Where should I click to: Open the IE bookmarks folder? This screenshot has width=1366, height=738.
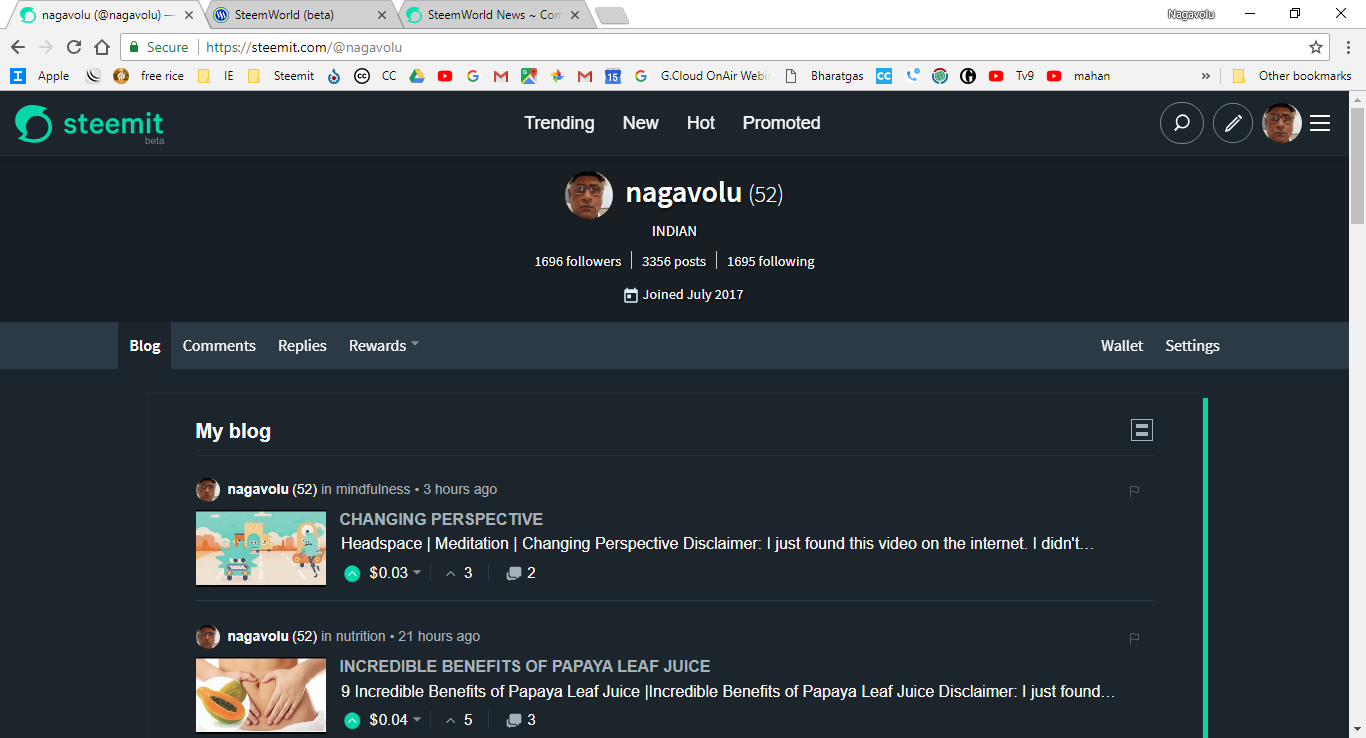(216, 75)
